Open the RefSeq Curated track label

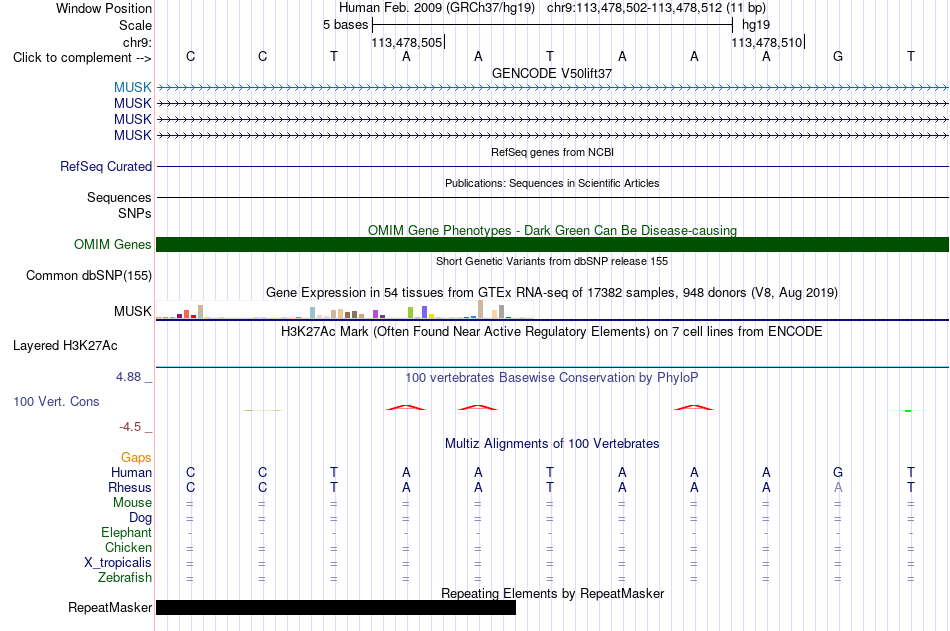pyautogui.click(x=106, y=166)
